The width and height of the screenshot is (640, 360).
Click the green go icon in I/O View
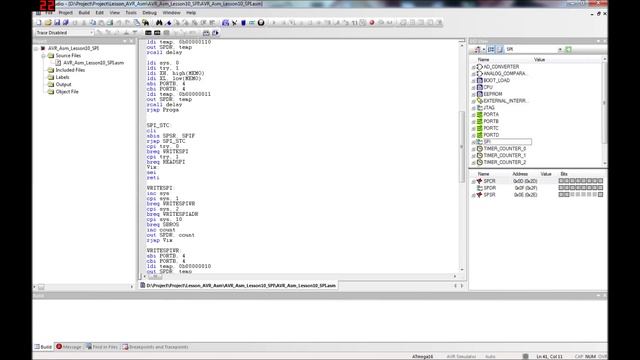(x=568, y=49)
